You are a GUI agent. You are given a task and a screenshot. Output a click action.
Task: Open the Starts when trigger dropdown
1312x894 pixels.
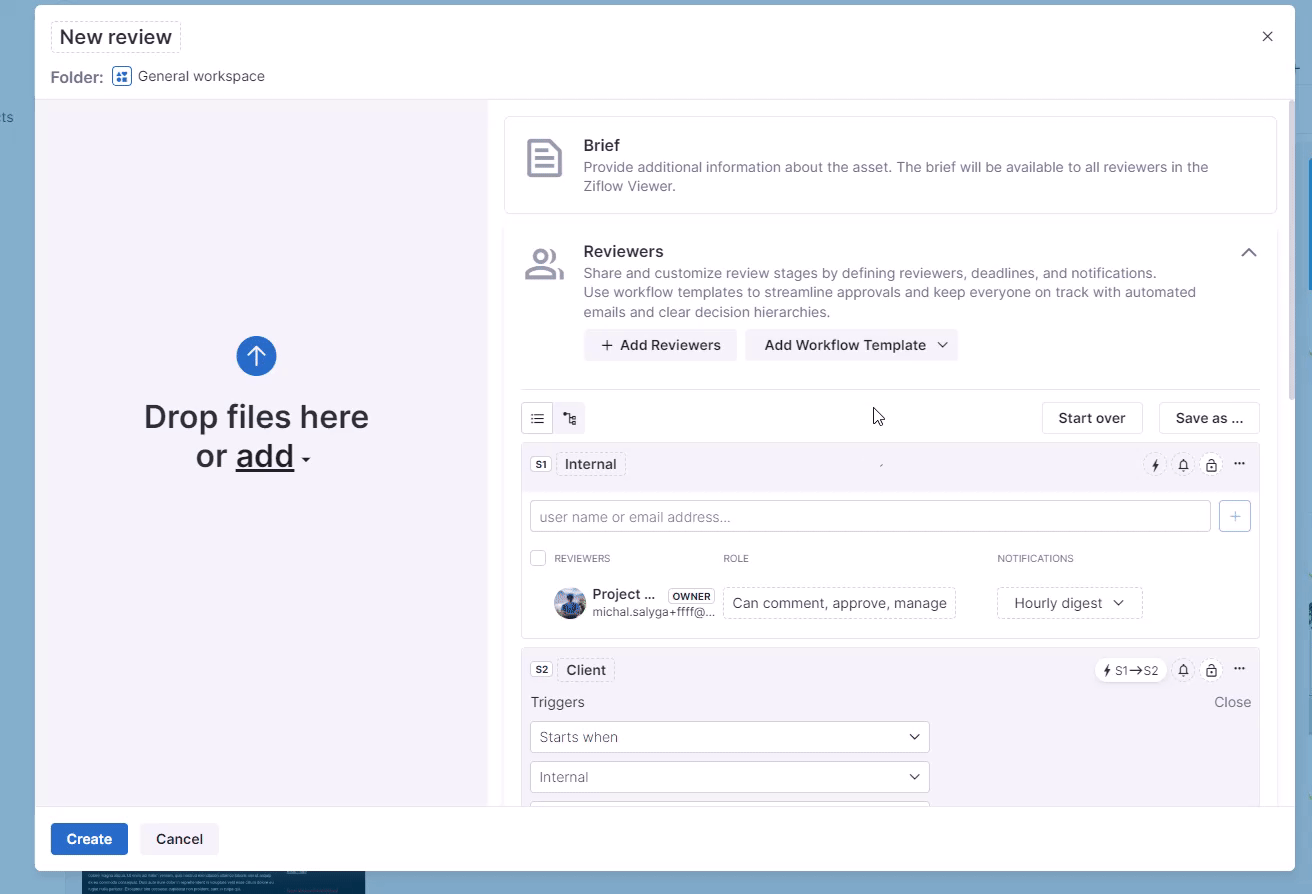[730, 737]
